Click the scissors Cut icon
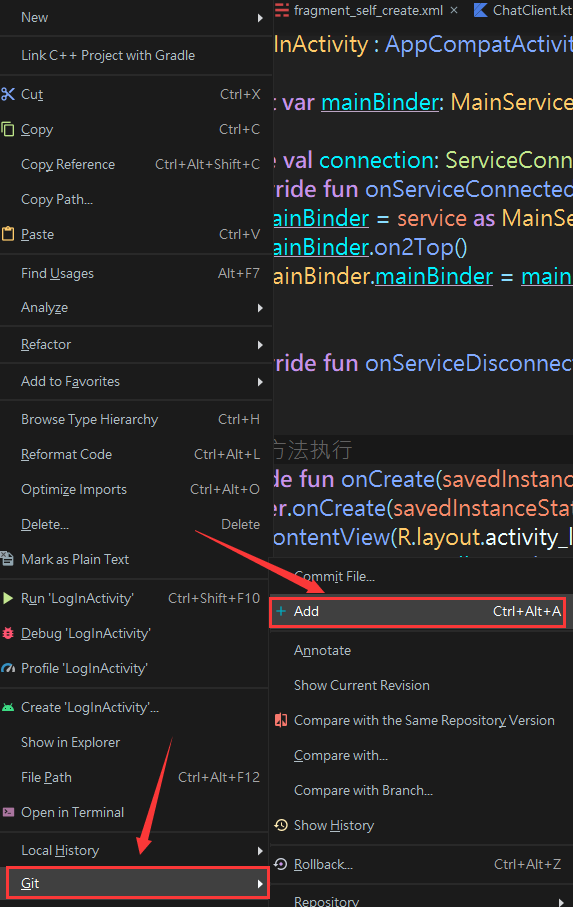 click(x=8, y=94)
